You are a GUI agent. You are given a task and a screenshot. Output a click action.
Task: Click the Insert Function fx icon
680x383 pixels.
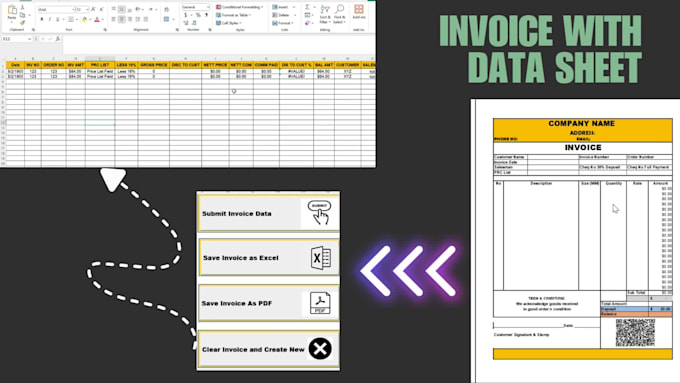pos(58,39)
